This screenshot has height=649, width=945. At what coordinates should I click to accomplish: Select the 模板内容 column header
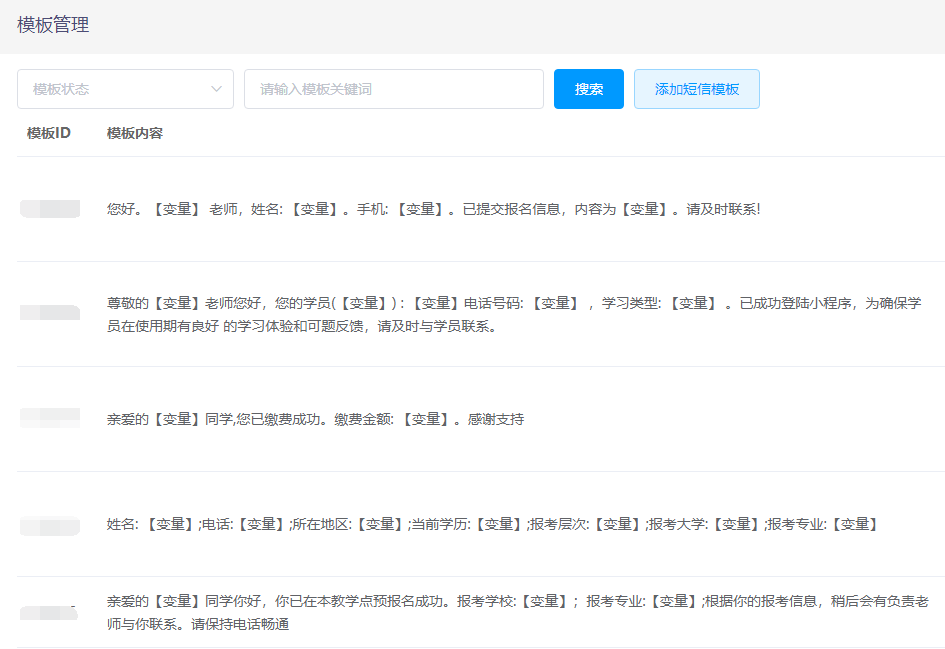pos(135,133)
